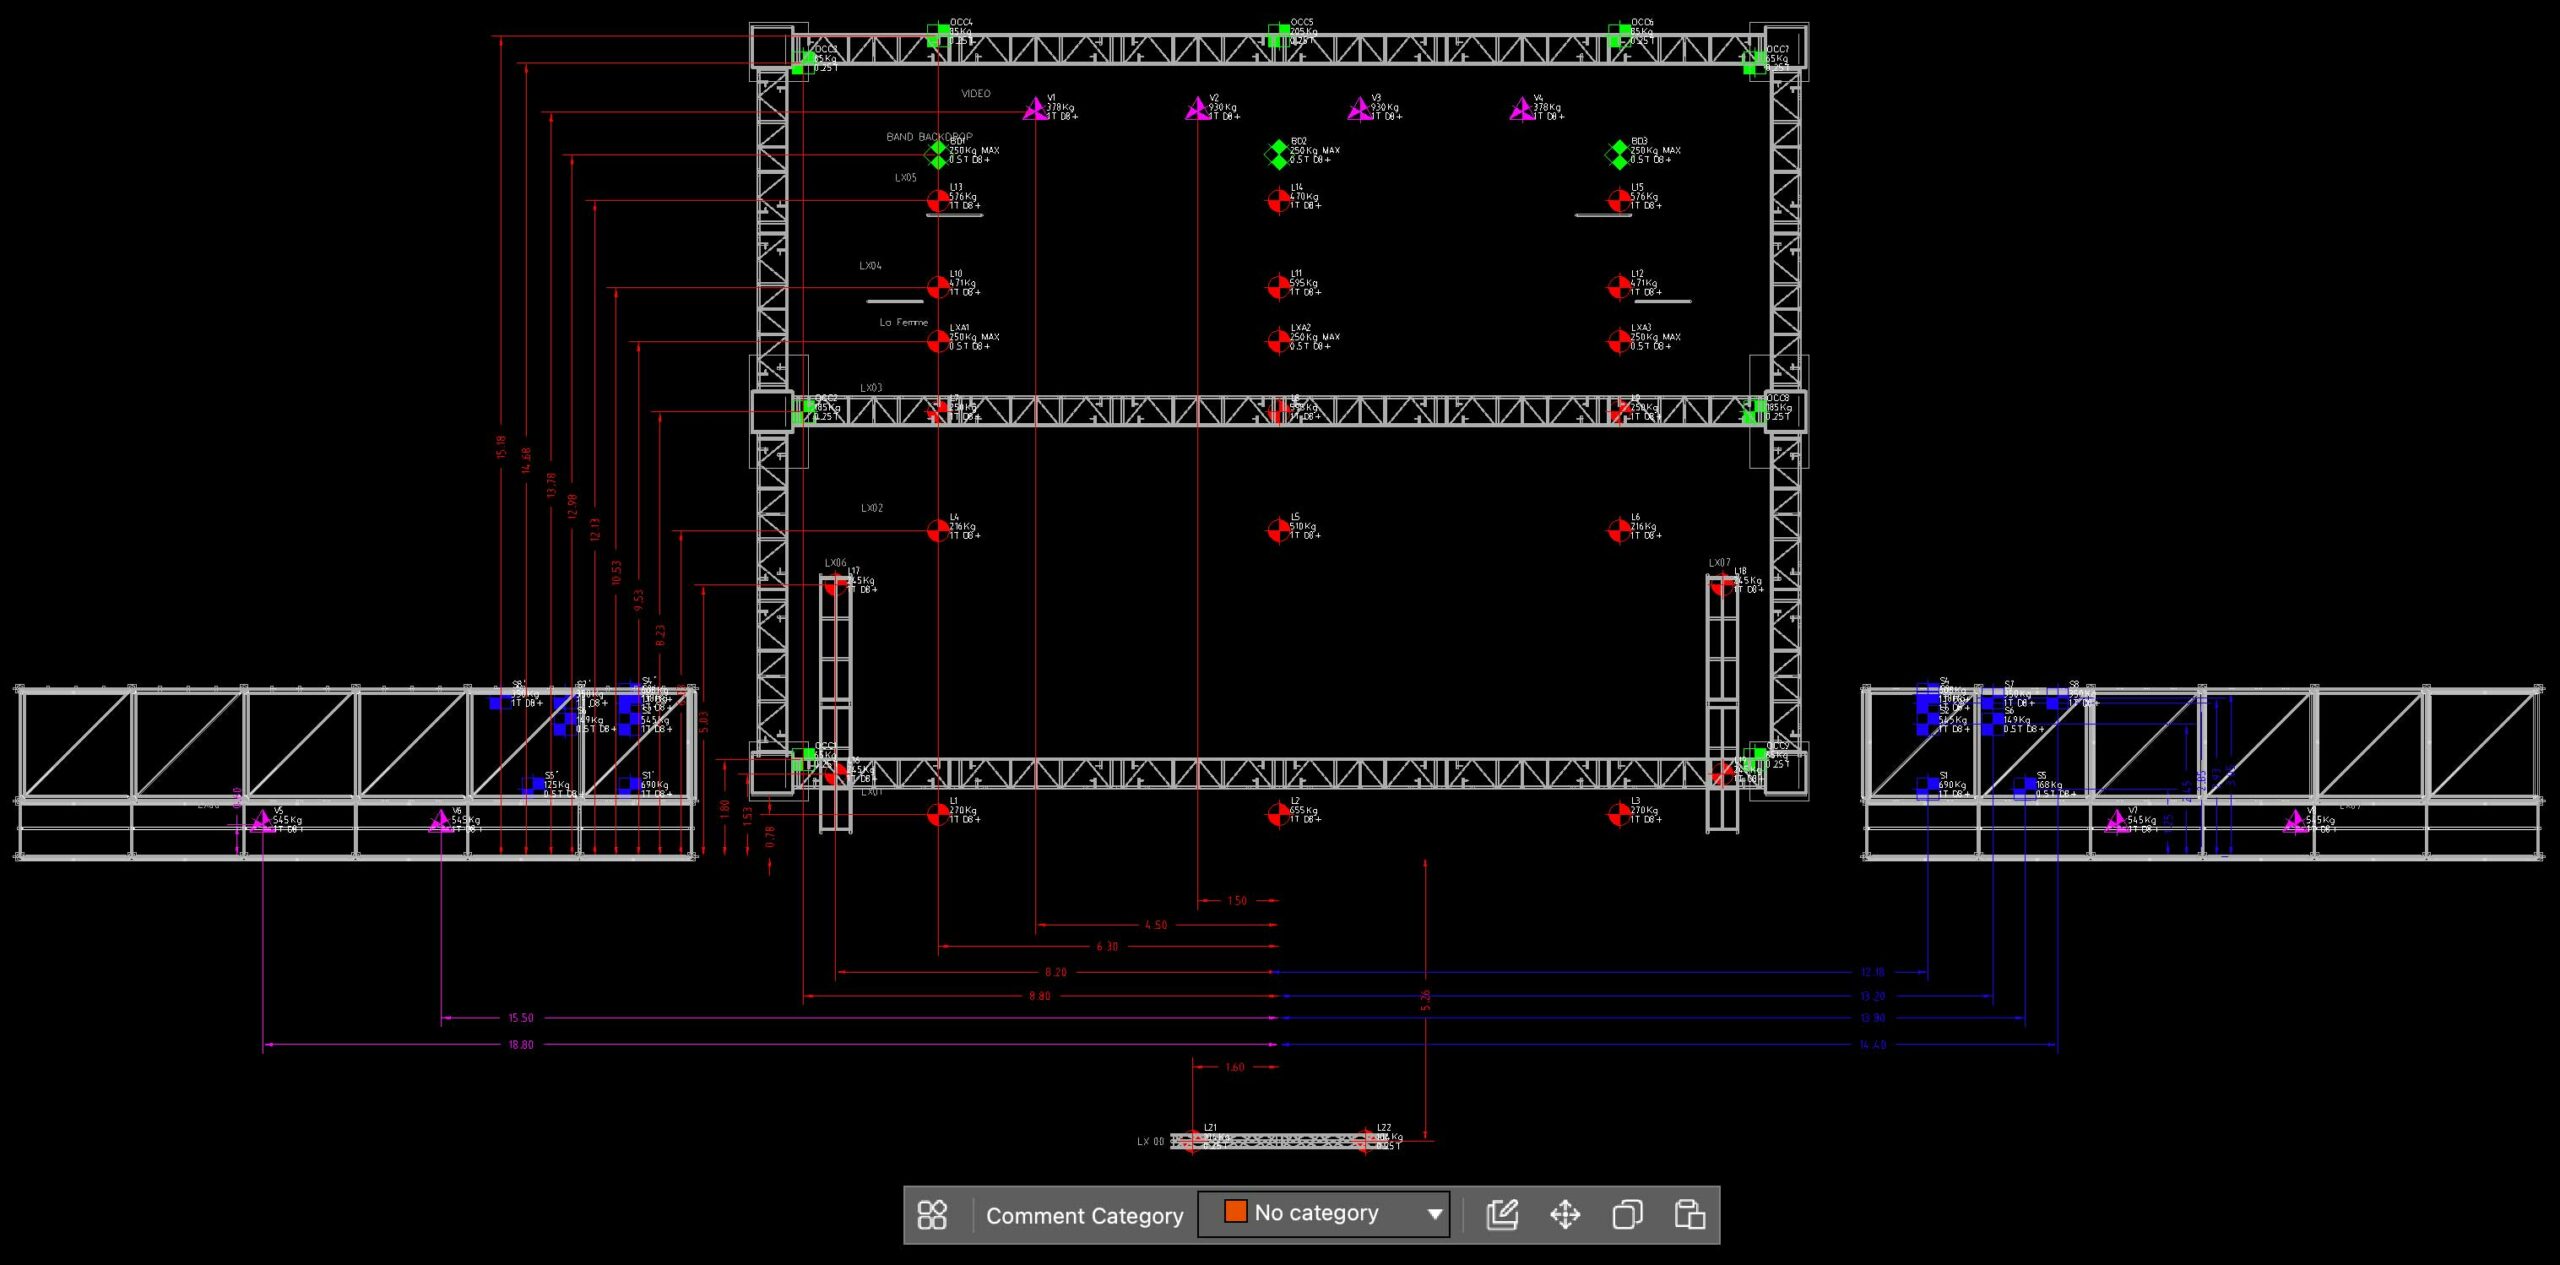Click red LXA3 250Kg MAX point
This screenshot has height=1265, width=2560.
[x=1618, y=341]
